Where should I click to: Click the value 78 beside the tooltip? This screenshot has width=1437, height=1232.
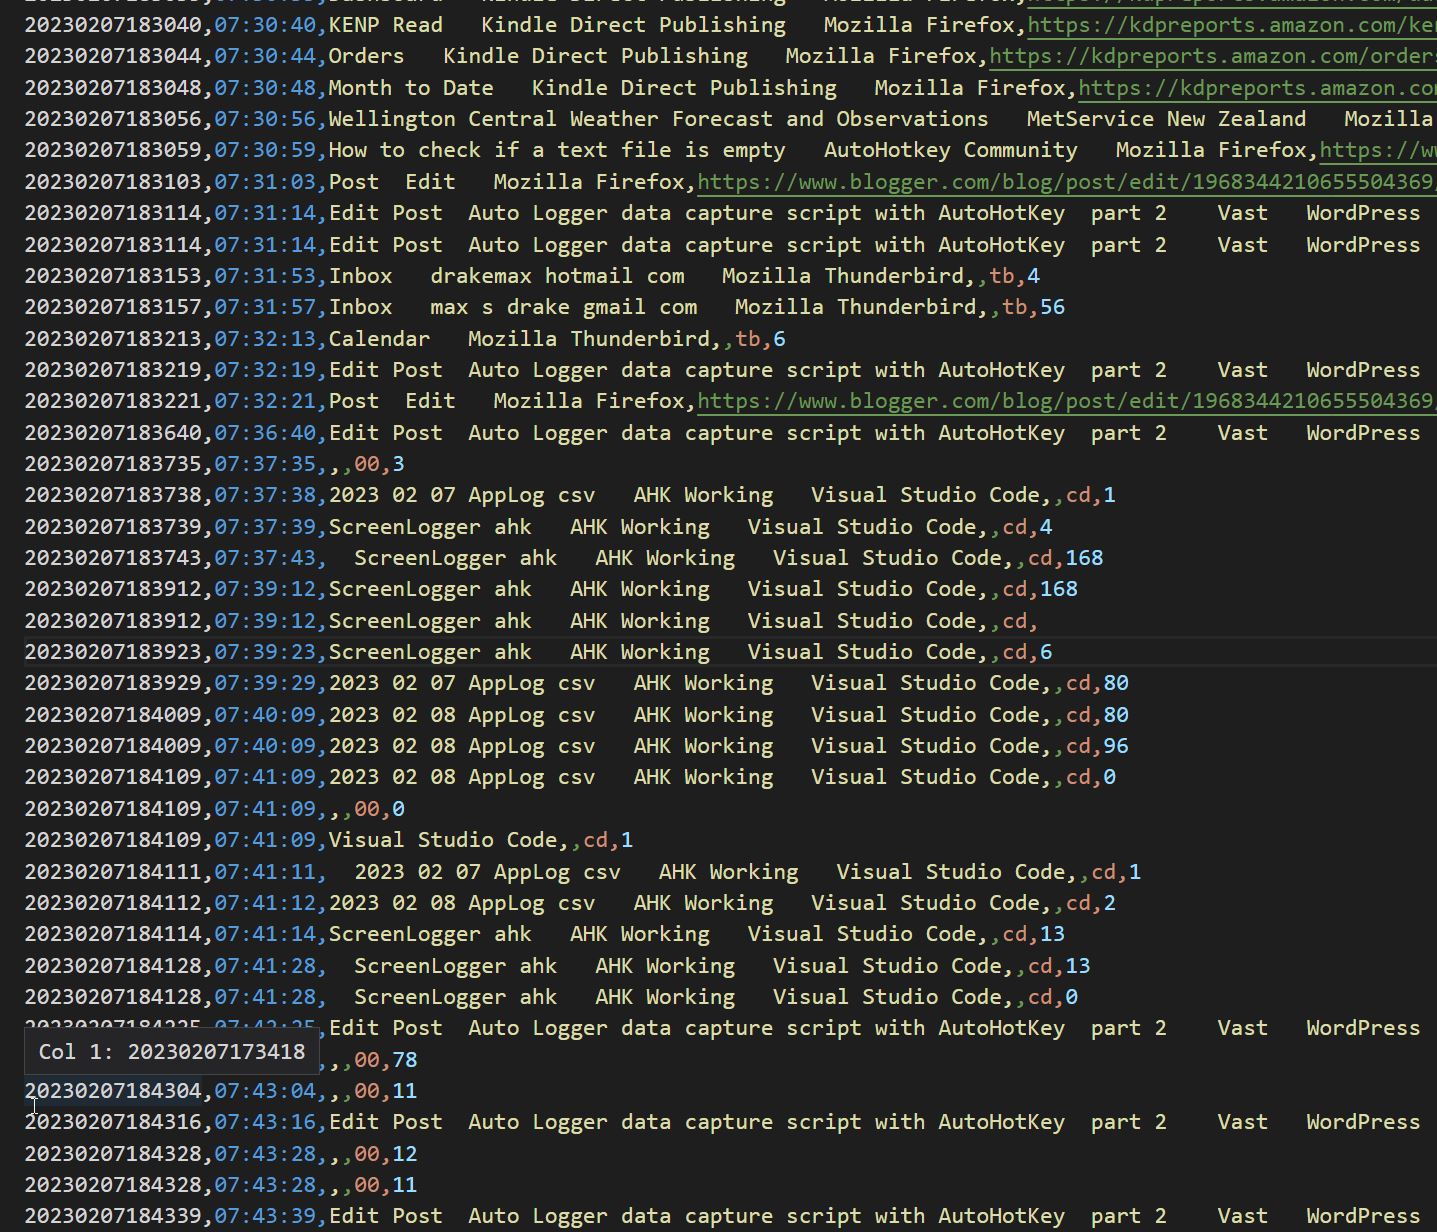tap(404, 1060)
